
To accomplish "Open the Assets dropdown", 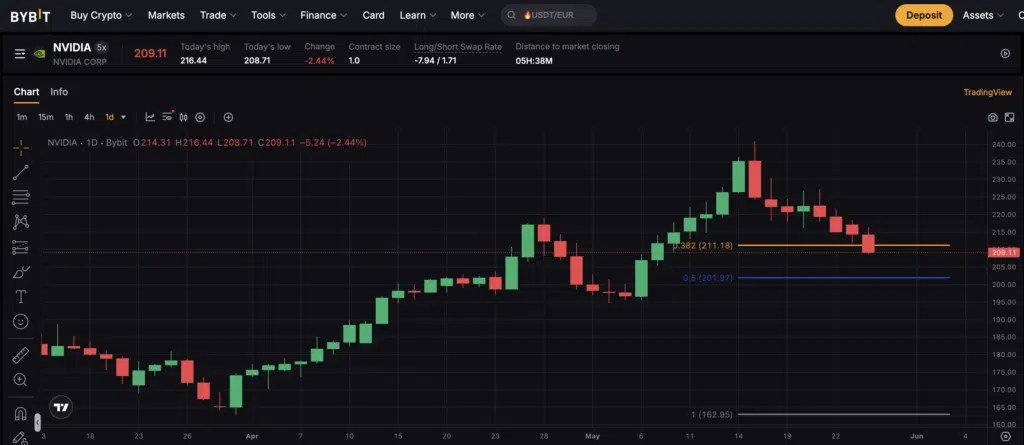I will coord(983,15).
